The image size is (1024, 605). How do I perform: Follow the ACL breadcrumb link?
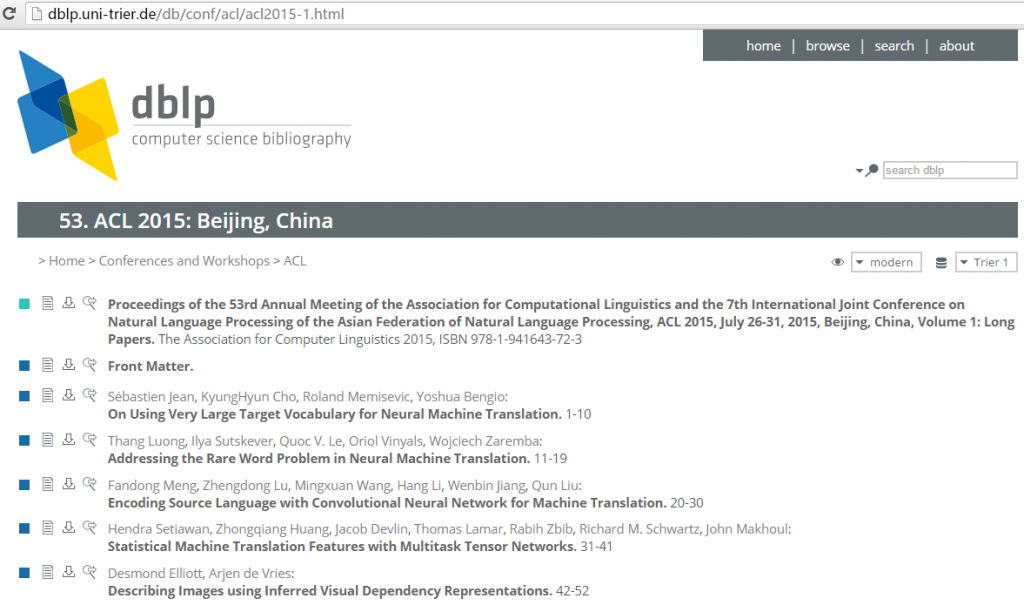click(x=295, y=261)
